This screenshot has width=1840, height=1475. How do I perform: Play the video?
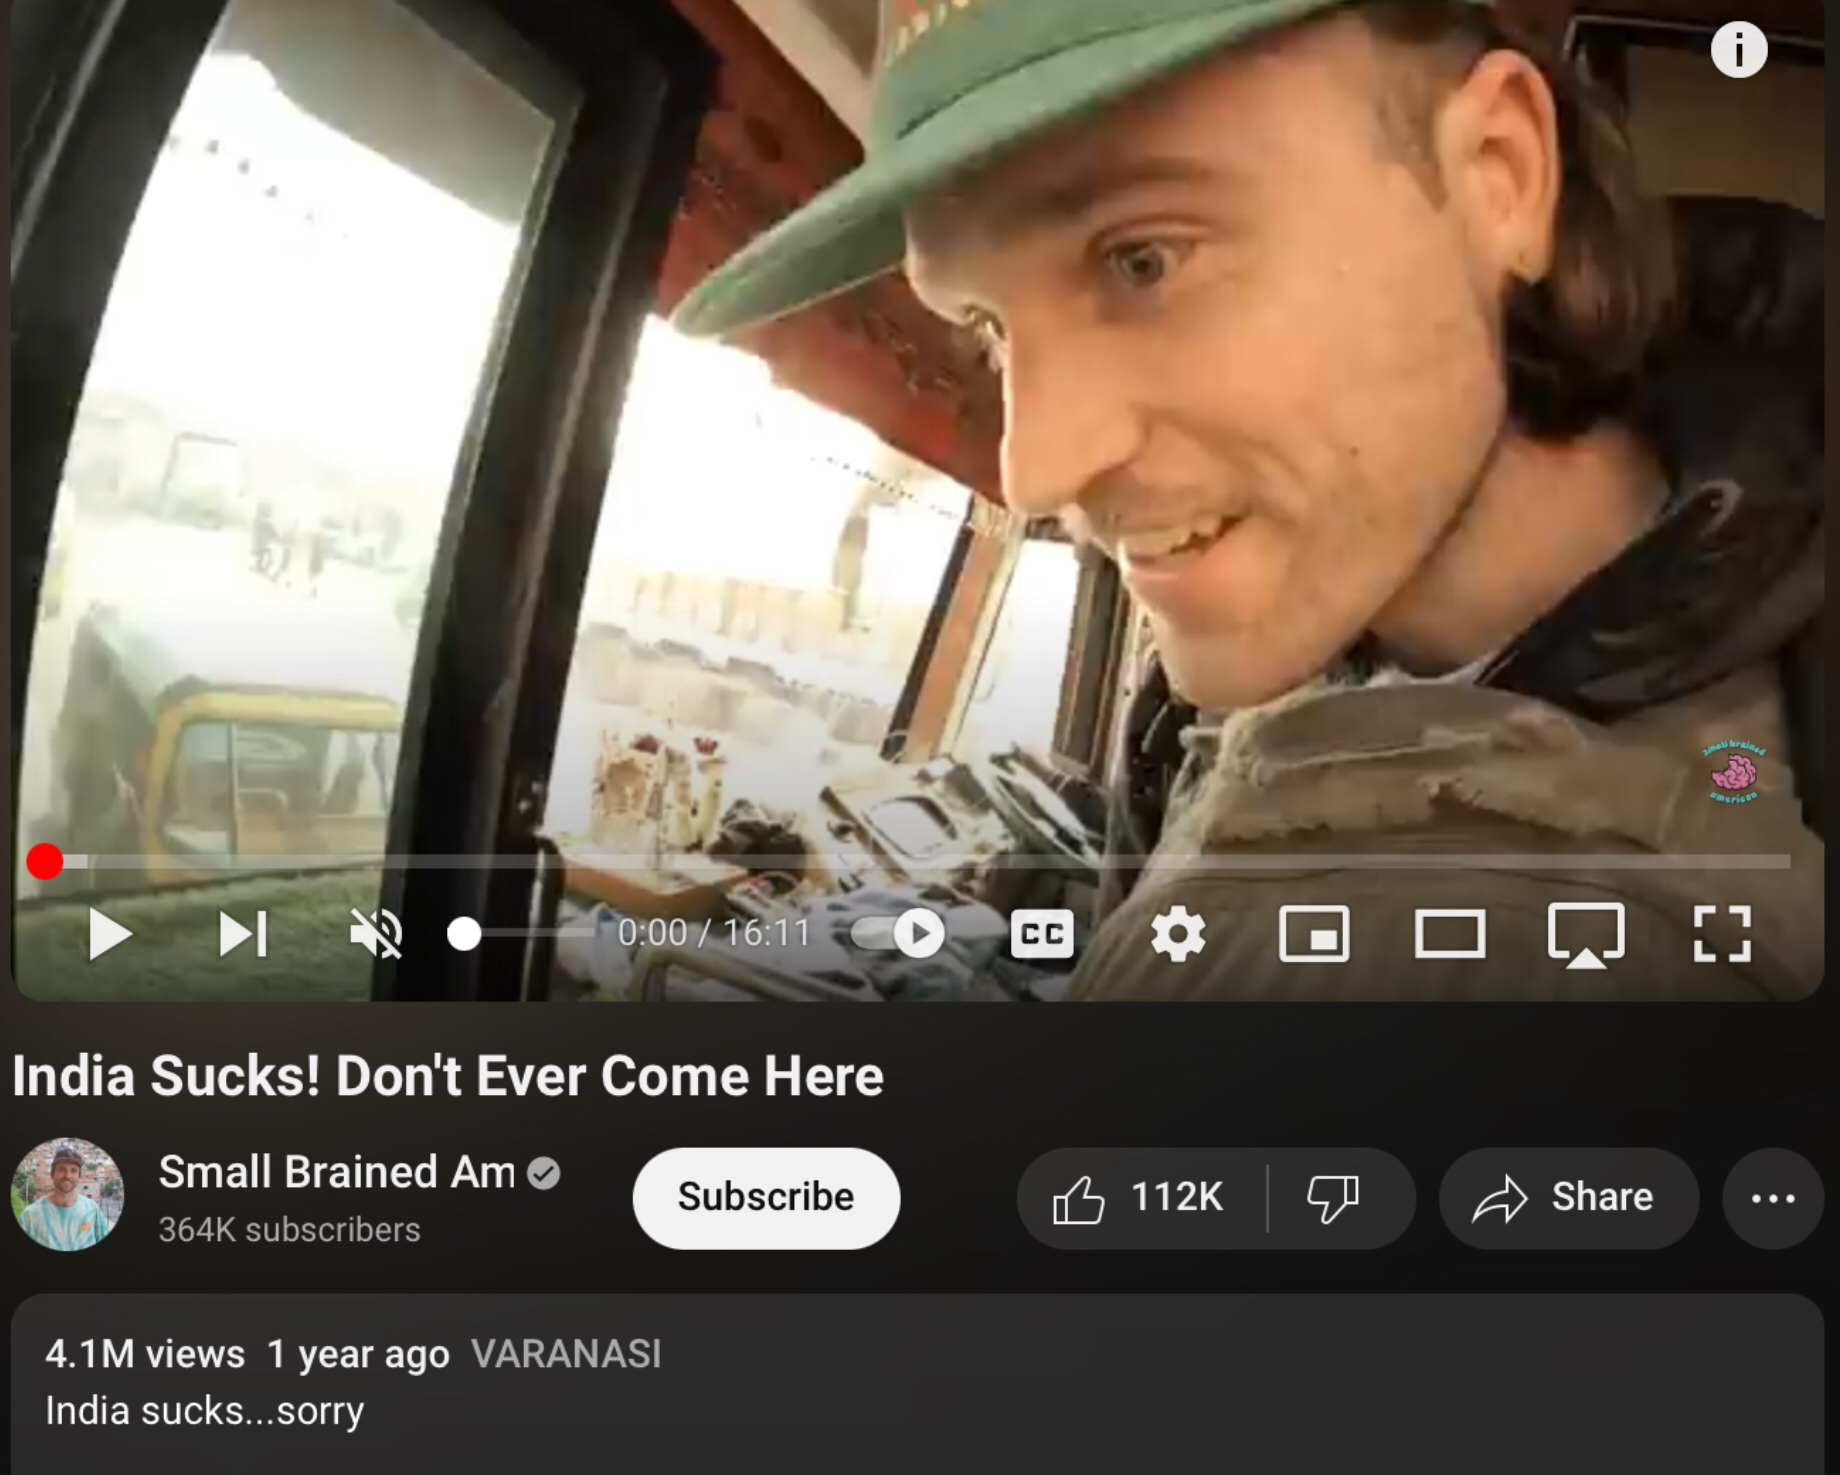[x=110, y=934]
